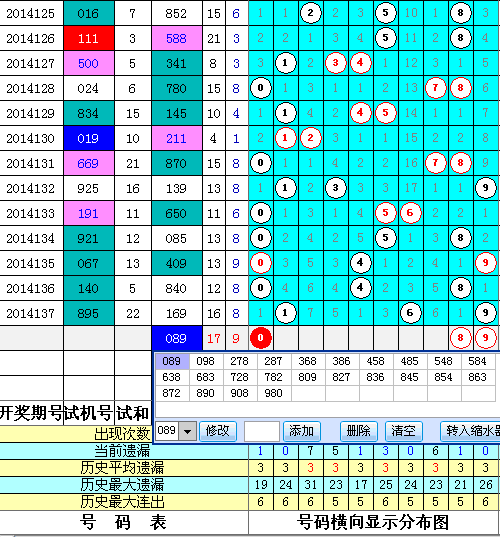This screenshot has height=537, width=500.
Task: Click the blue 019 cell for period 2014130
Action: coord(89,138)
